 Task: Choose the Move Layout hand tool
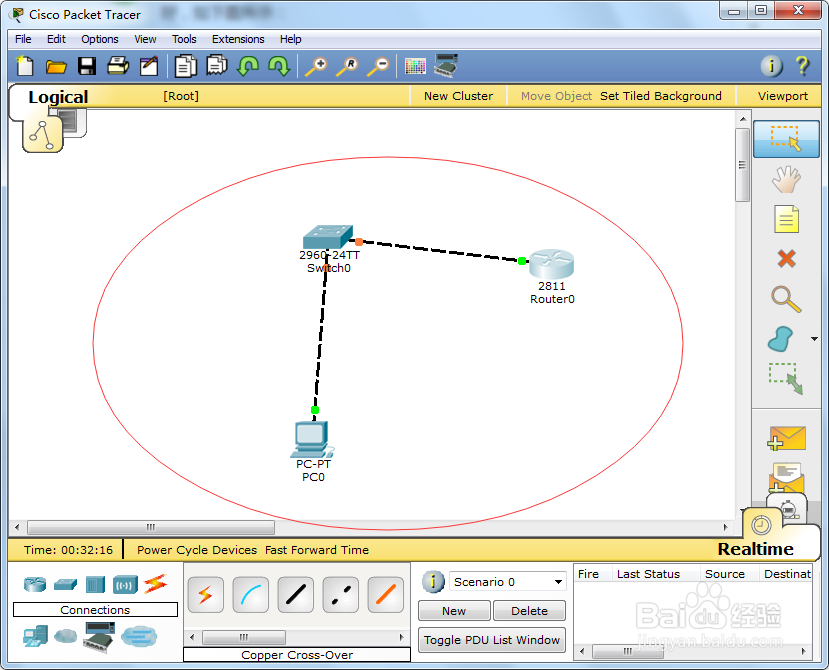click(x=786, y=179)
